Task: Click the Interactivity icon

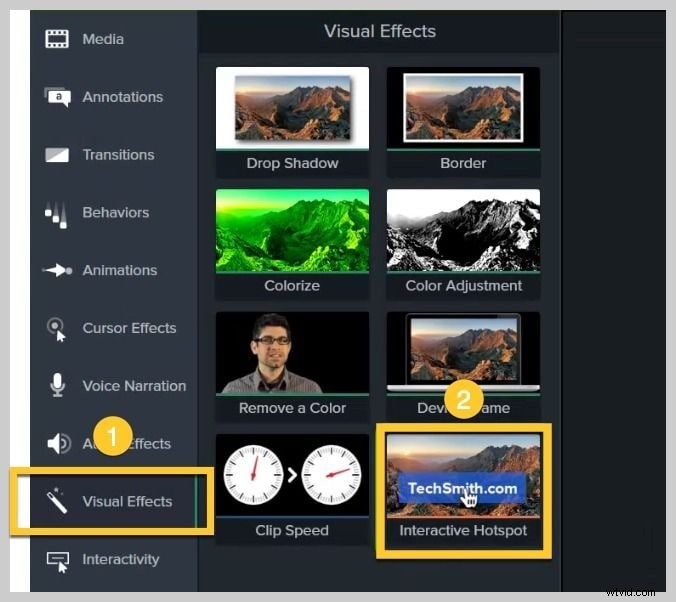Action: pos(58,562)
